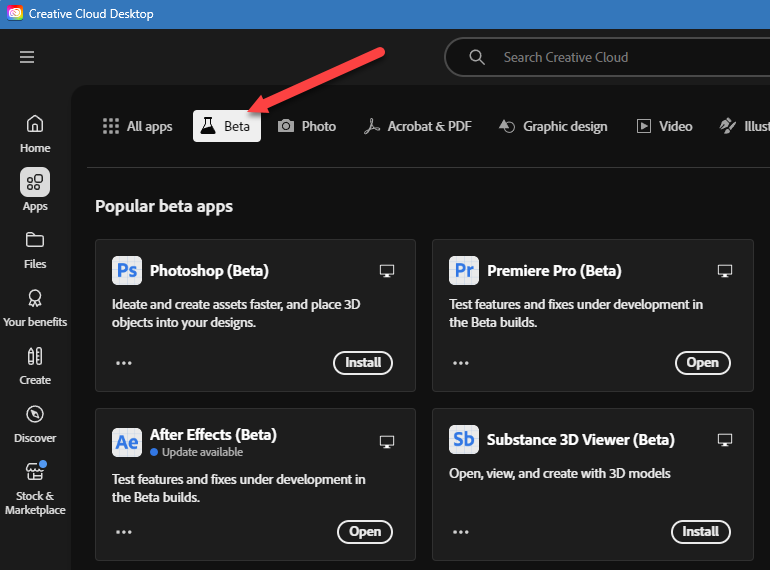770x570 pixels.
Task: Switch to the All apps tab
Action: [x=138, y=126]
